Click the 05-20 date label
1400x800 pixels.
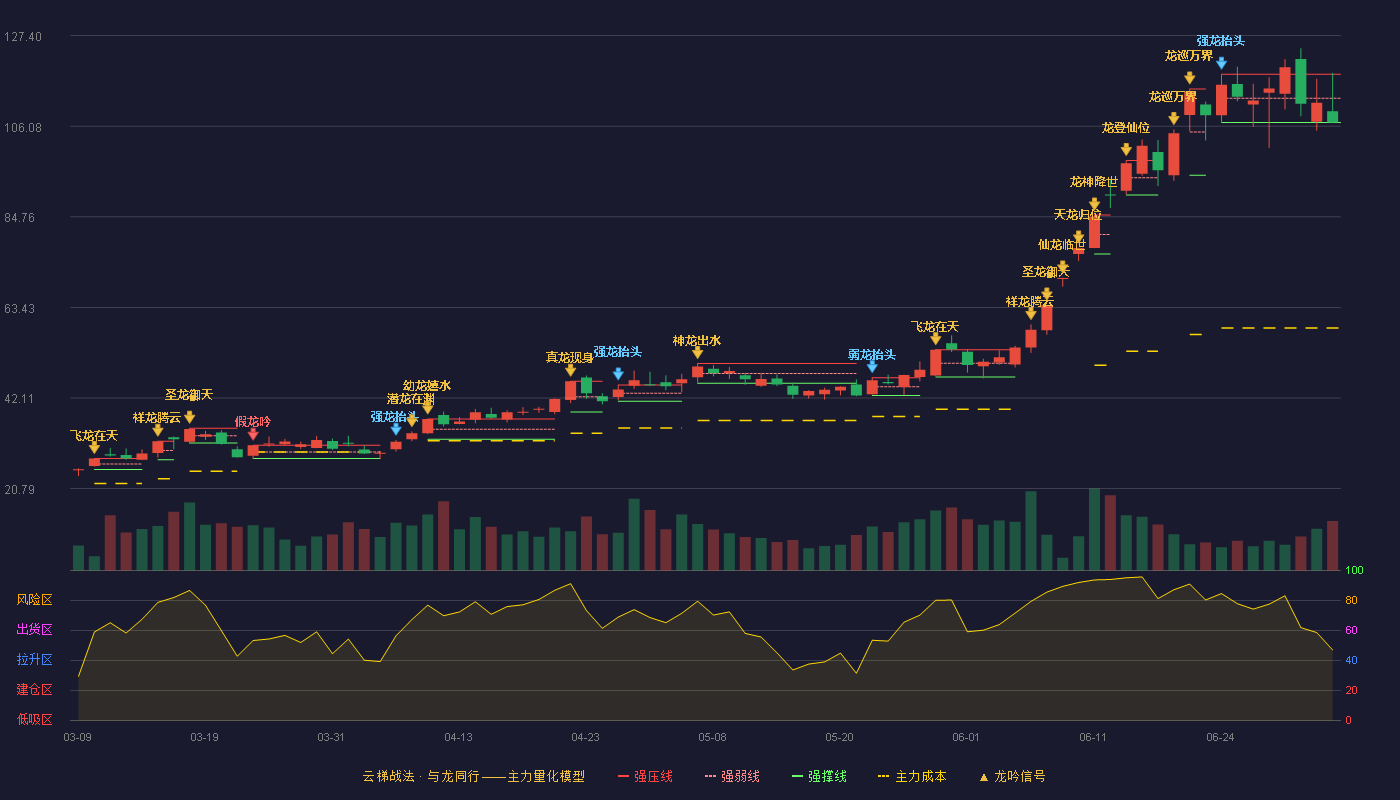[840, 737]
